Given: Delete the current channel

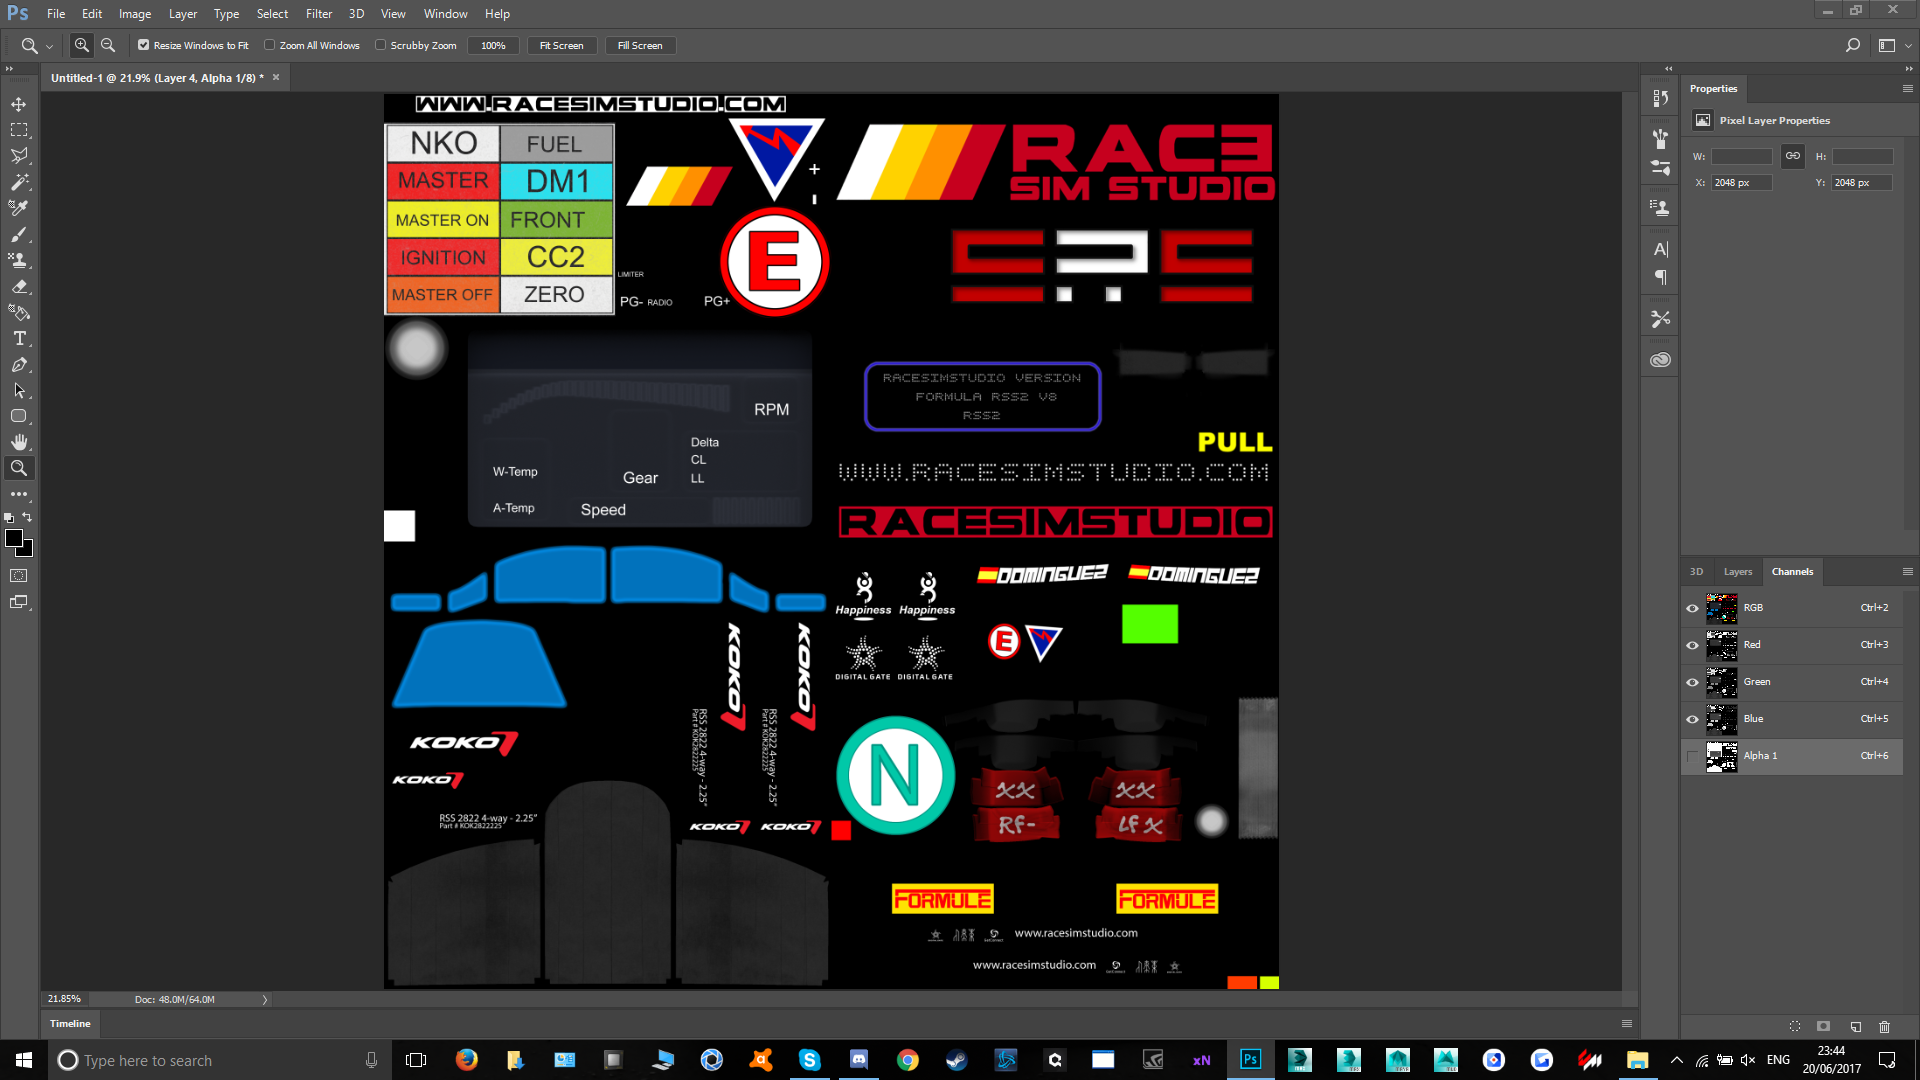Looking at the screenshot, I should [1884, 1026].
